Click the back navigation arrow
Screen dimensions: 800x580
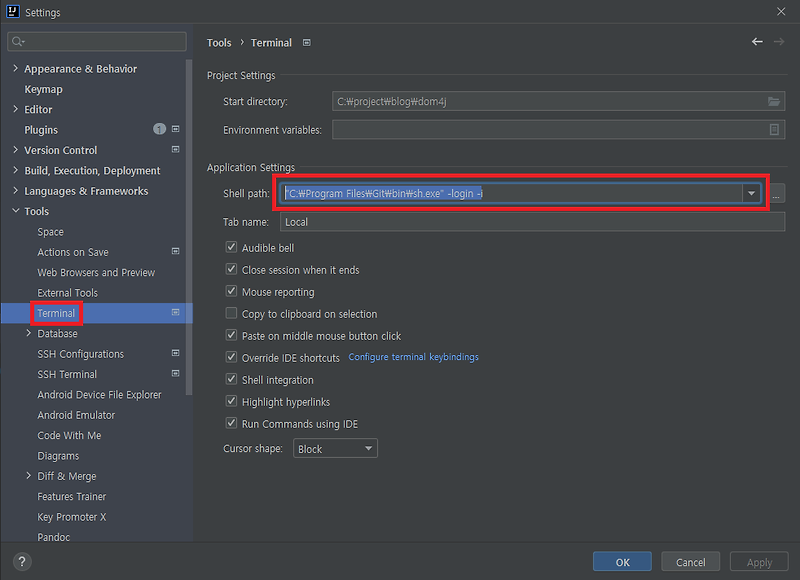coord(756,42)
